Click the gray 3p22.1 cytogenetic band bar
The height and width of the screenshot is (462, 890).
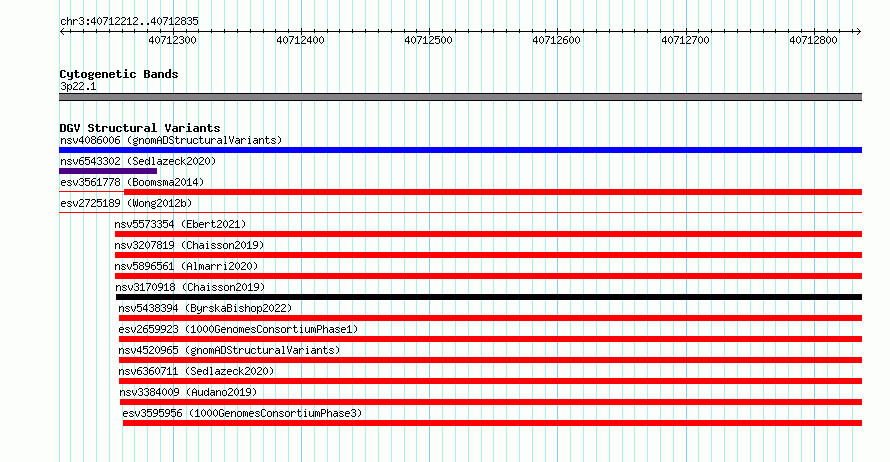(x=460, y=97)
